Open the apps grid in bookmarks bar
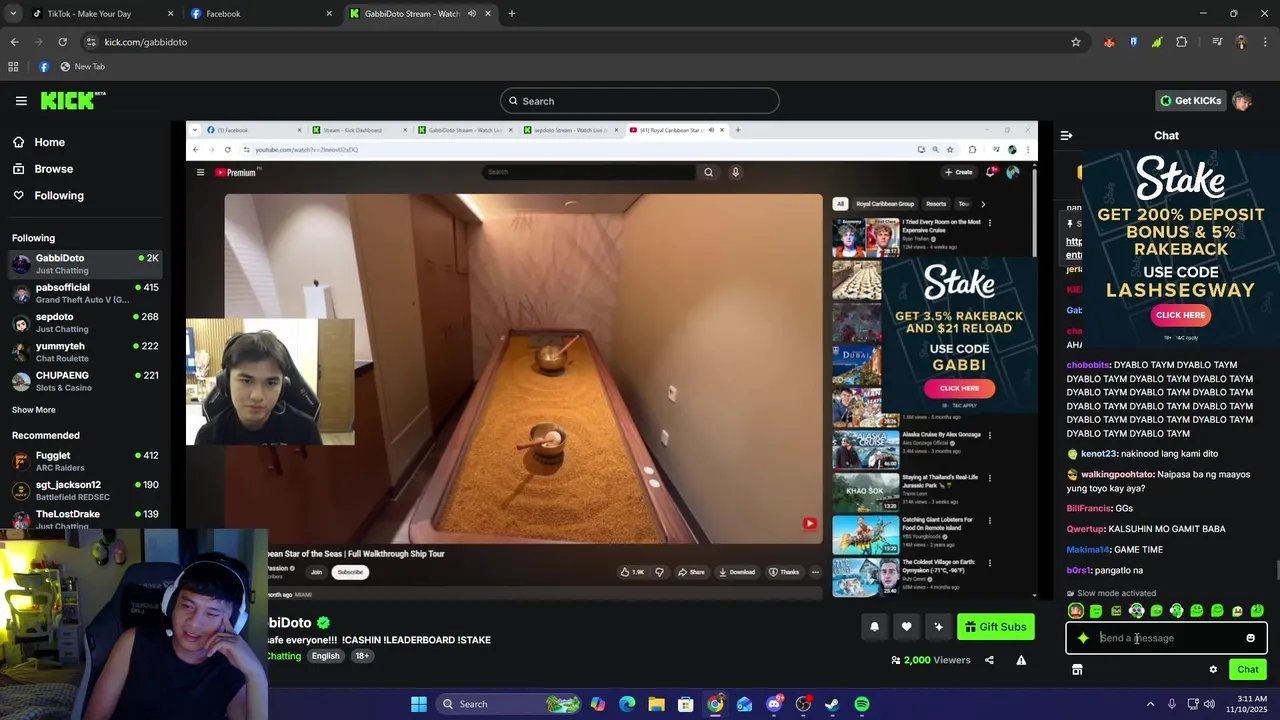 (x=13, y=67)
